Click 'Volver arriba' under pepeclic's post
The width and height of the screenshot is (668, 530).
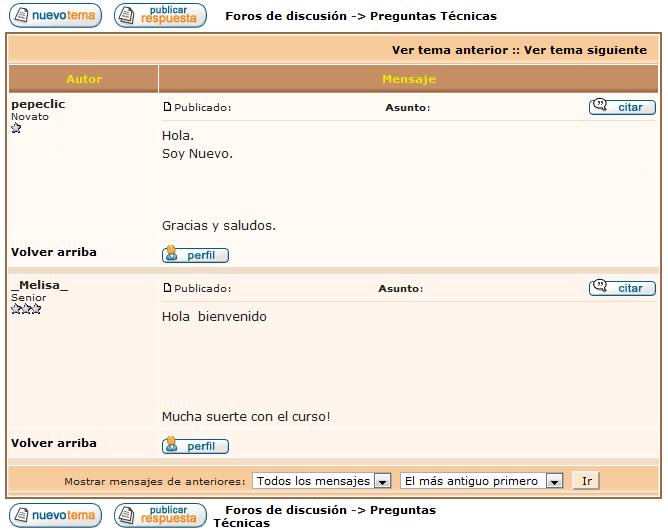pyautogui.click(x=54, y=252)
